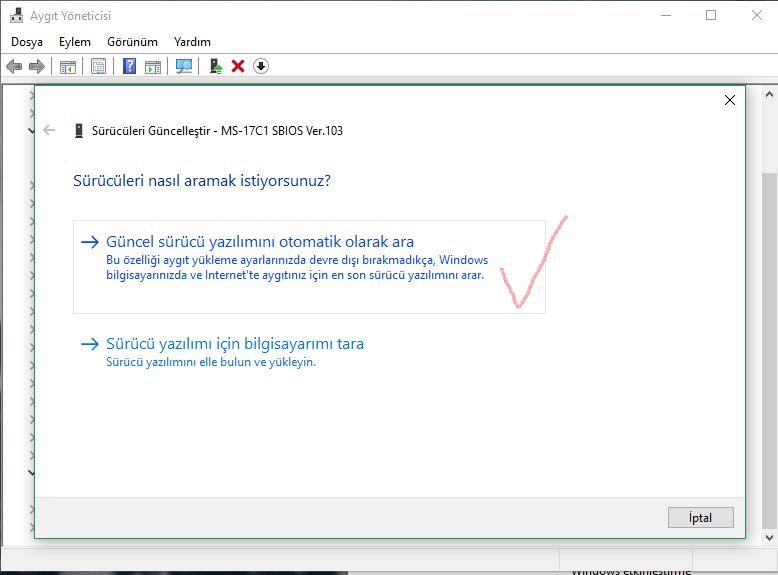This screenshot has width=778, height=575.
Task: Maximize the Aygıt Yöneticisi window
Action: (711, 15)
